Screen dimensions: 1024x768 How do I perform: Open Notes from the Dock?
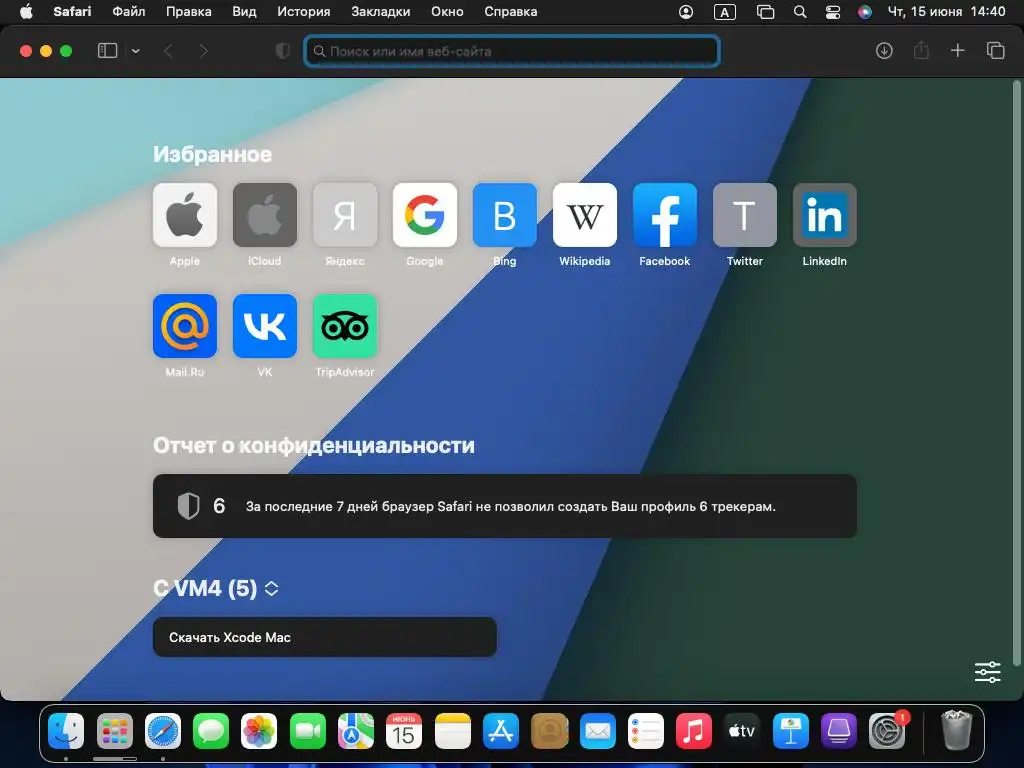click(453, 731)
